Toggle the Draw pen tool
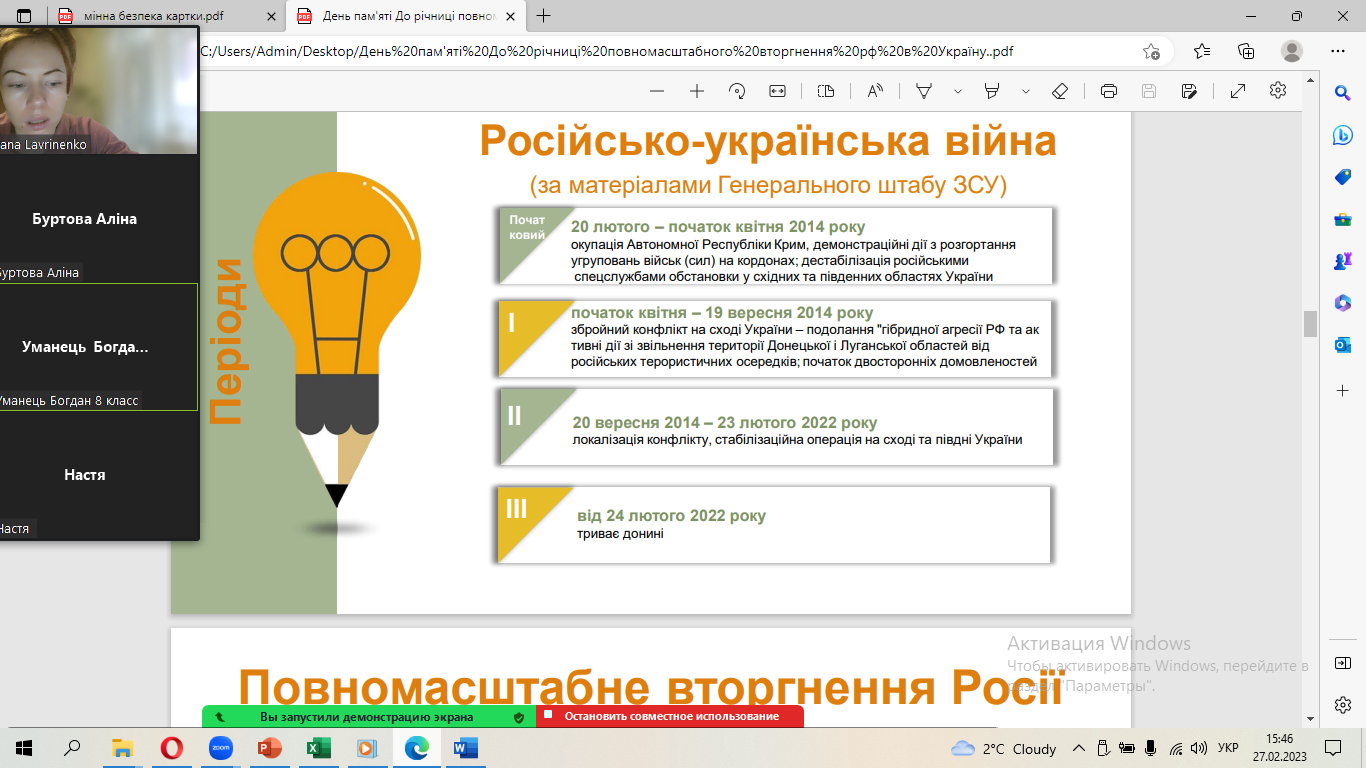The width and height of the screenshot is (1366, 768). click(x=924, y=91)
